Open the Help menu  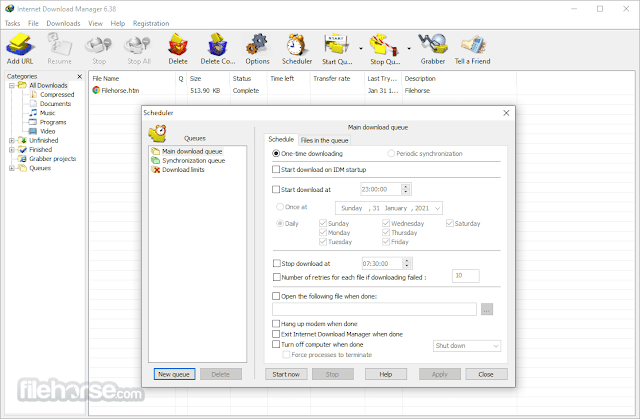[118, 23]
